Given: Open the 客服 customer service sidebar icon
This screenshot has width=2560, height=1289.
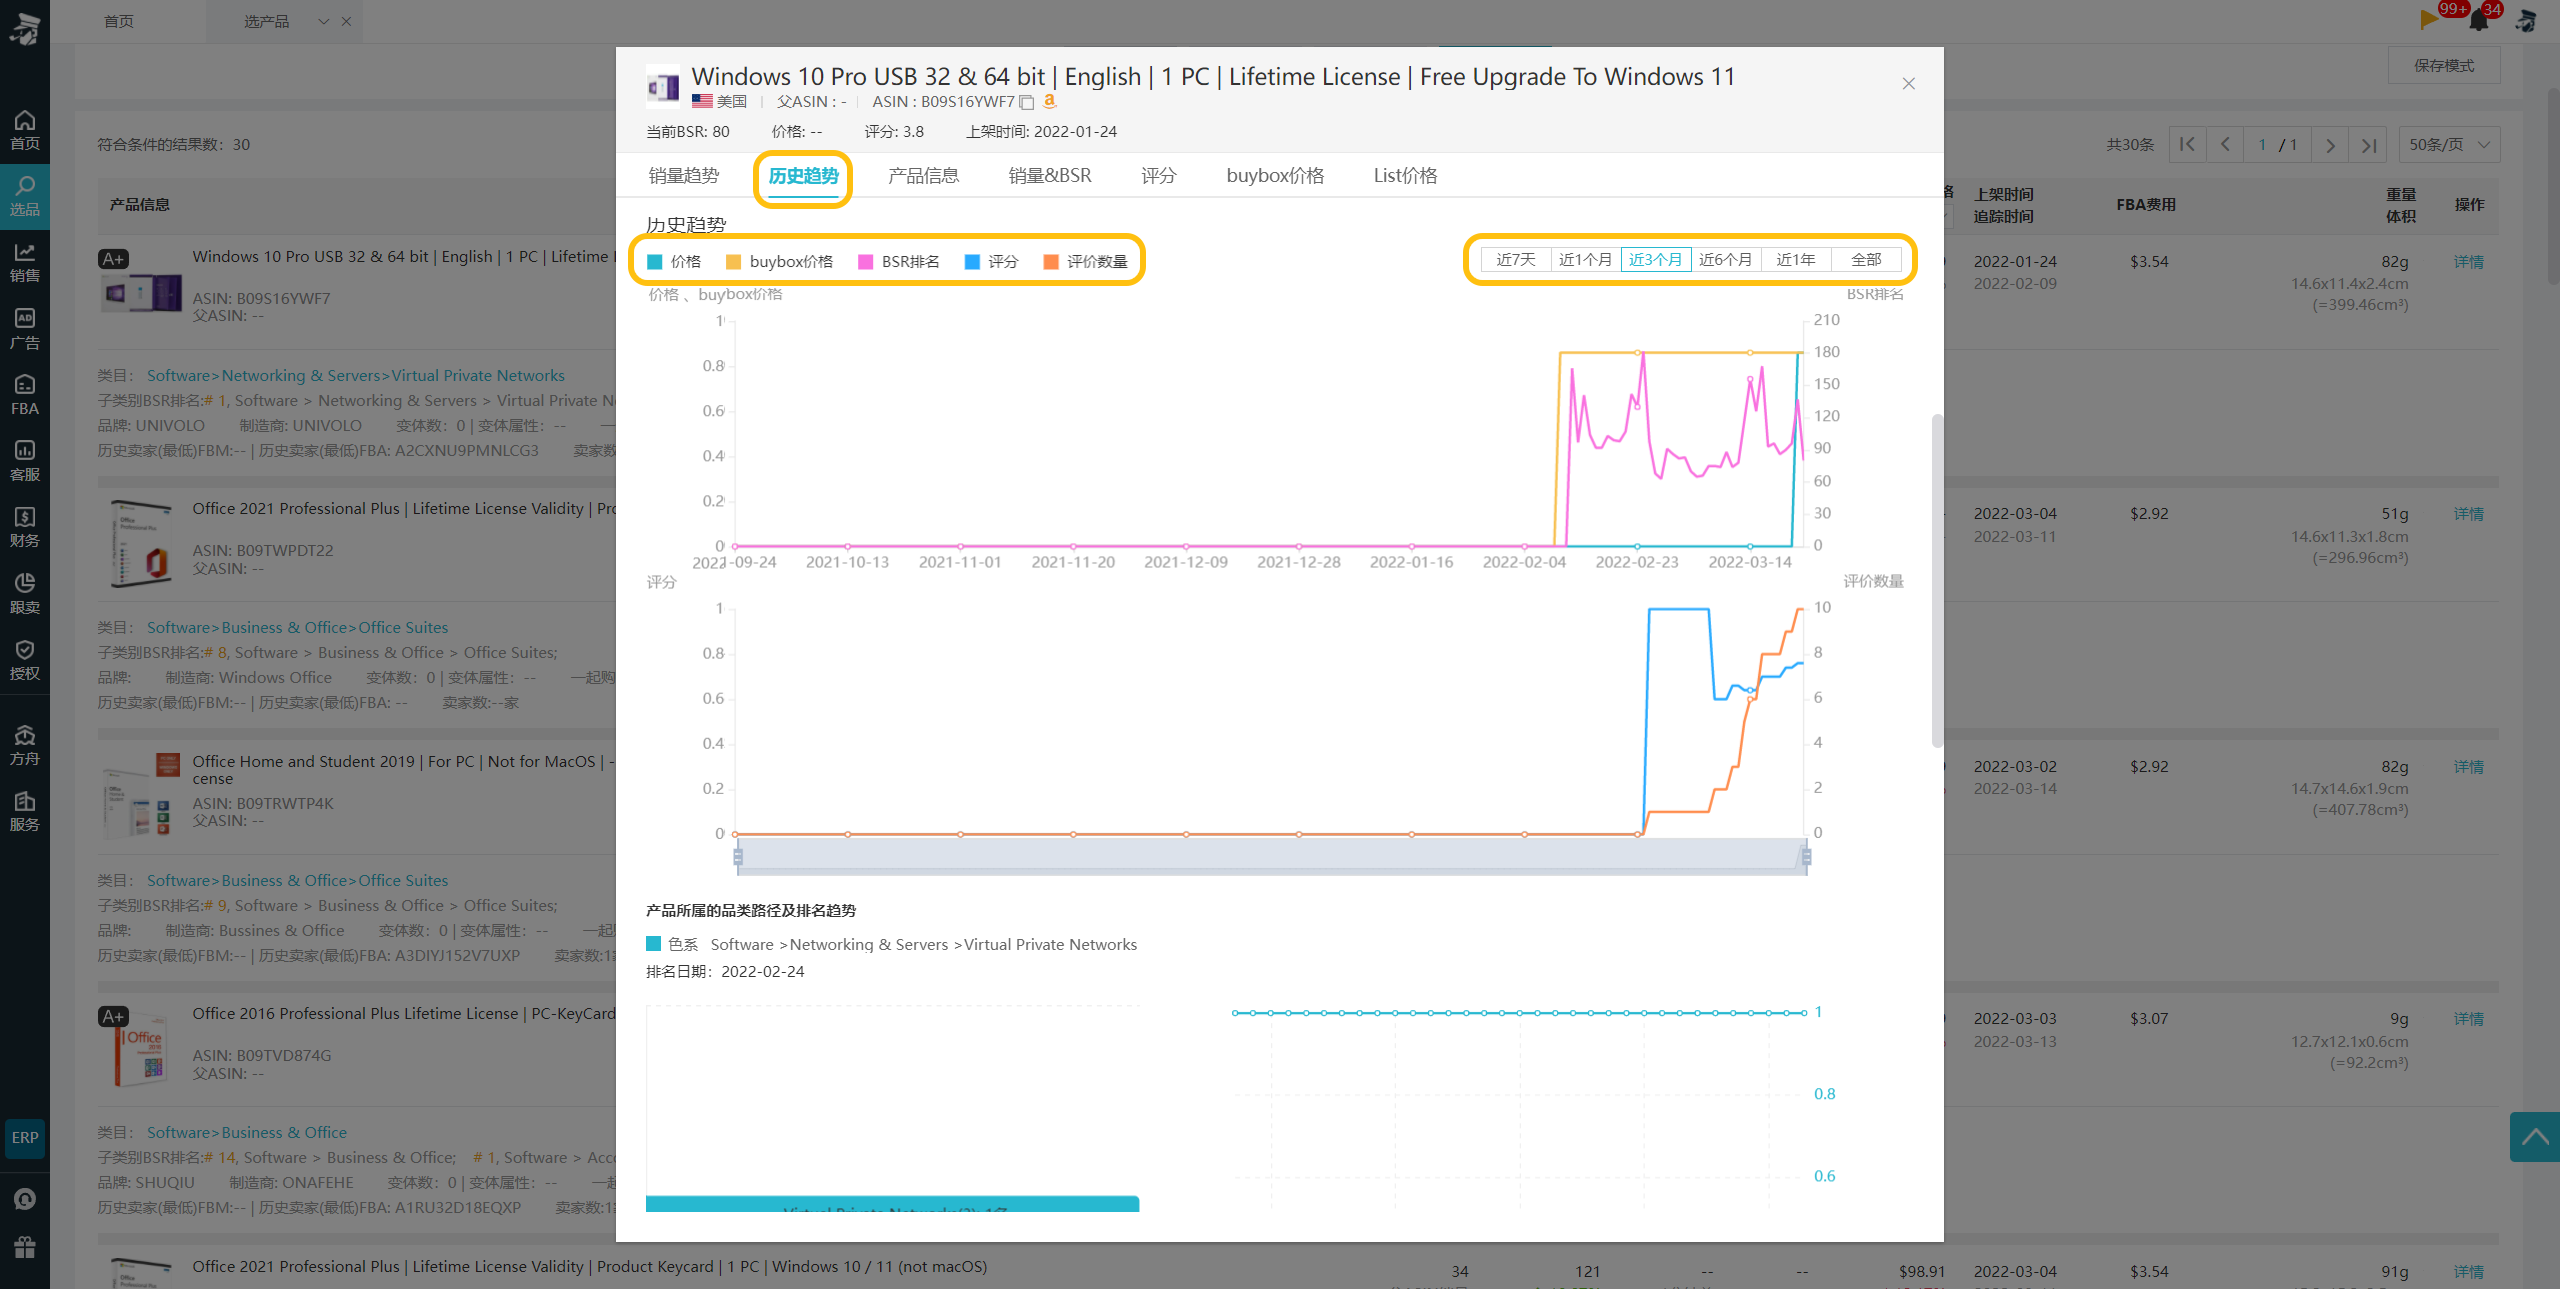Looking at the screenshot, I should 24,461.
